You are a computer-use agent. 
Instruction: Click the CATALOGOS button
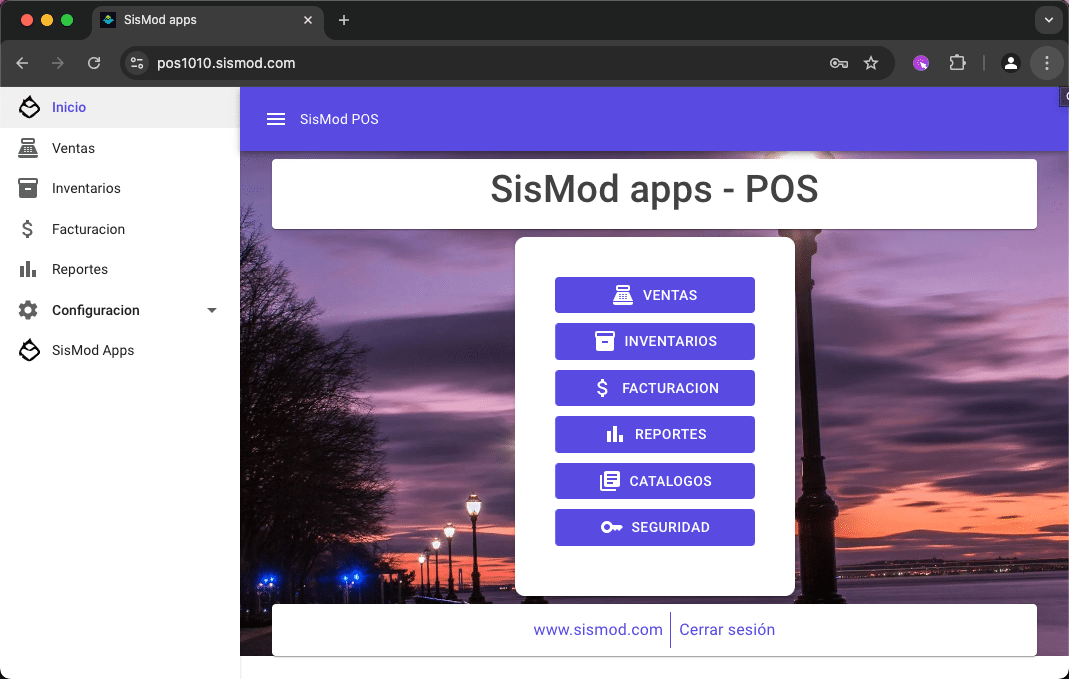click(x=654, y=481)
